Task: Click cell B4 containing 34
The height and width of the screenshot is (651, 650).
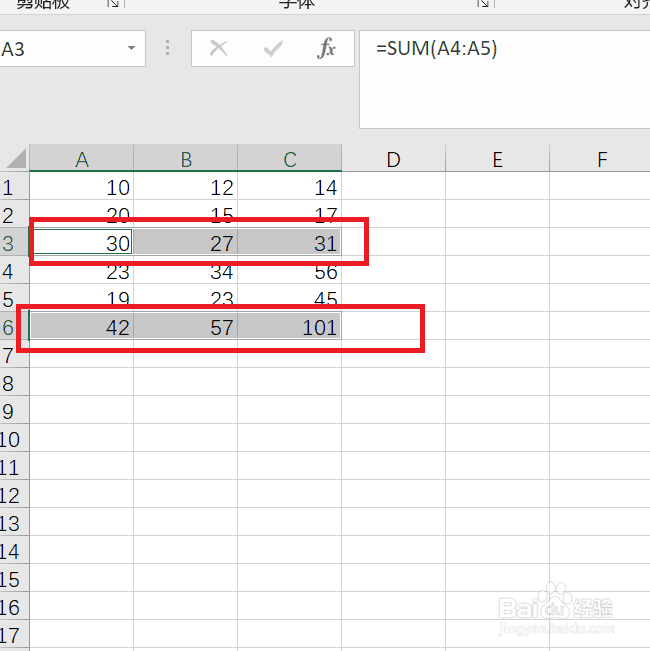Action: coord(186,270)
